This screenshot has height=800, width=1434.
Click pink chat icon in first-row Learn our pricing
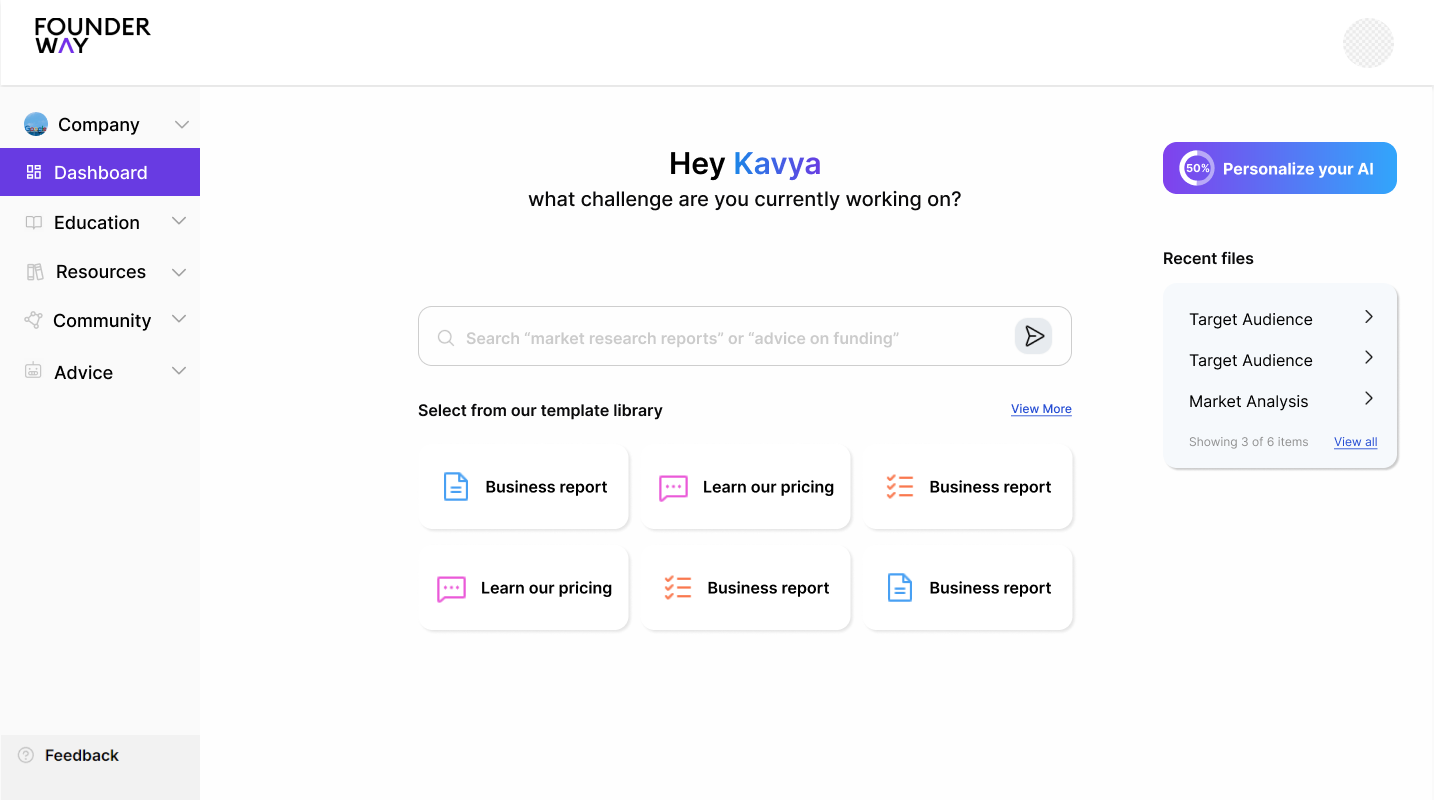pyautogui.click(x=674, y=488)
